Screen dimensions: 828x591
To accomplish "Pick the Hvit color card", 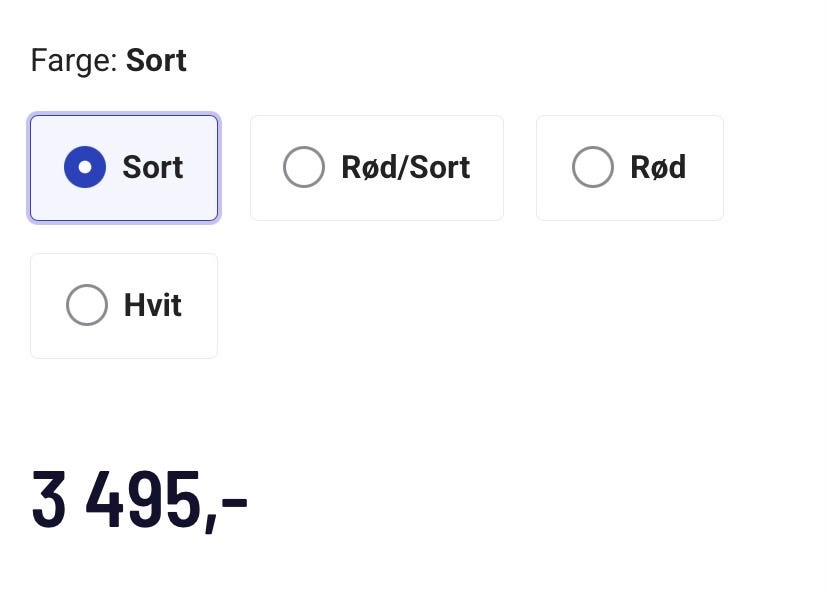I will coord(124,306).
